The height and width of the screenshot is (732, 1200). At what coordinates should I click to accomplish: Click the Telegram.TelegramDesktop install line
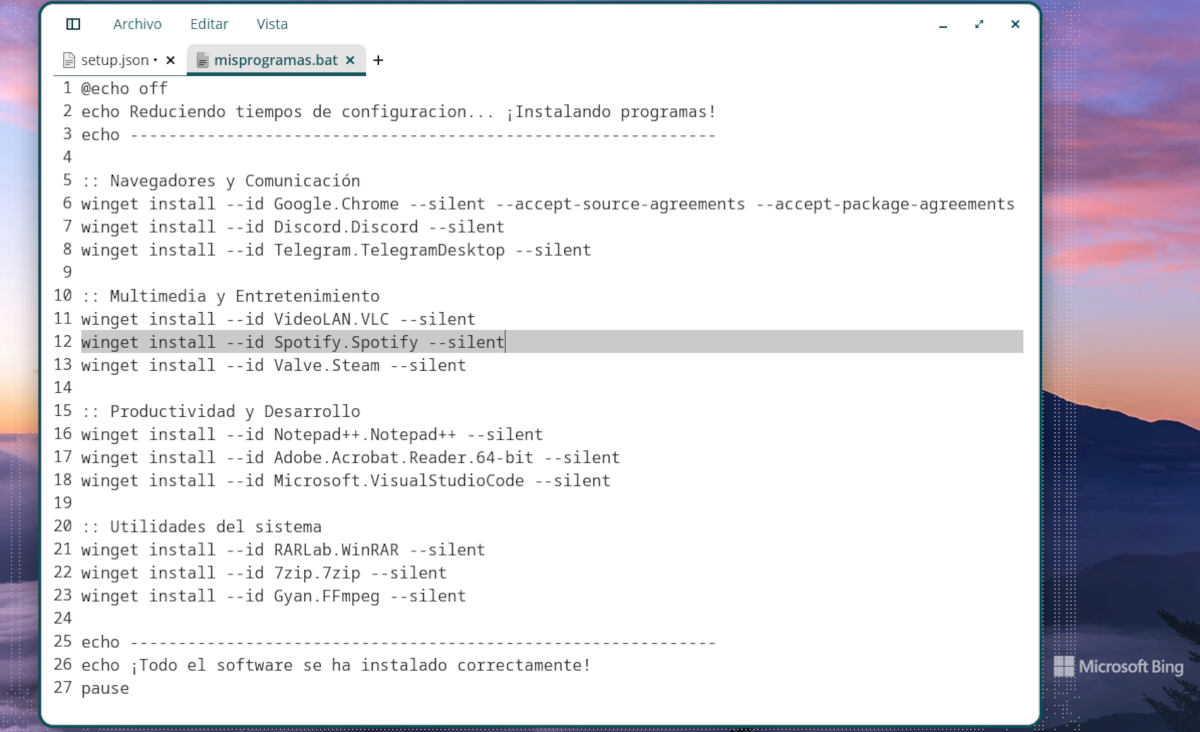point(336,249)
